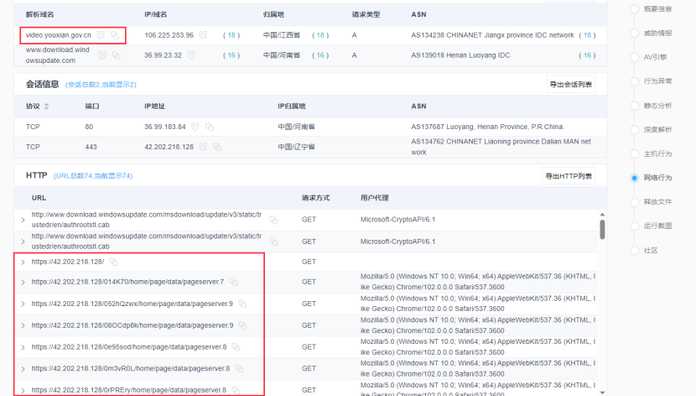Expand the 052hQzwx pageserver.9 request row
This screenshot has height=396, width=696.
pyautogui.click(x=23, y=304)
